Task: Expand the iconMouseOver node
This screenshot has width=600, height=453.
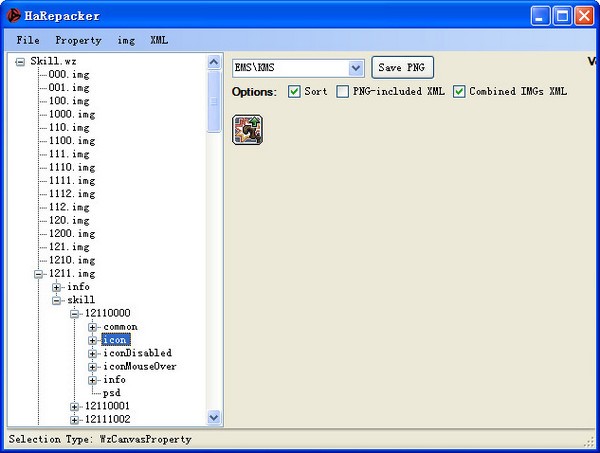Action: (x=92, y=367)
